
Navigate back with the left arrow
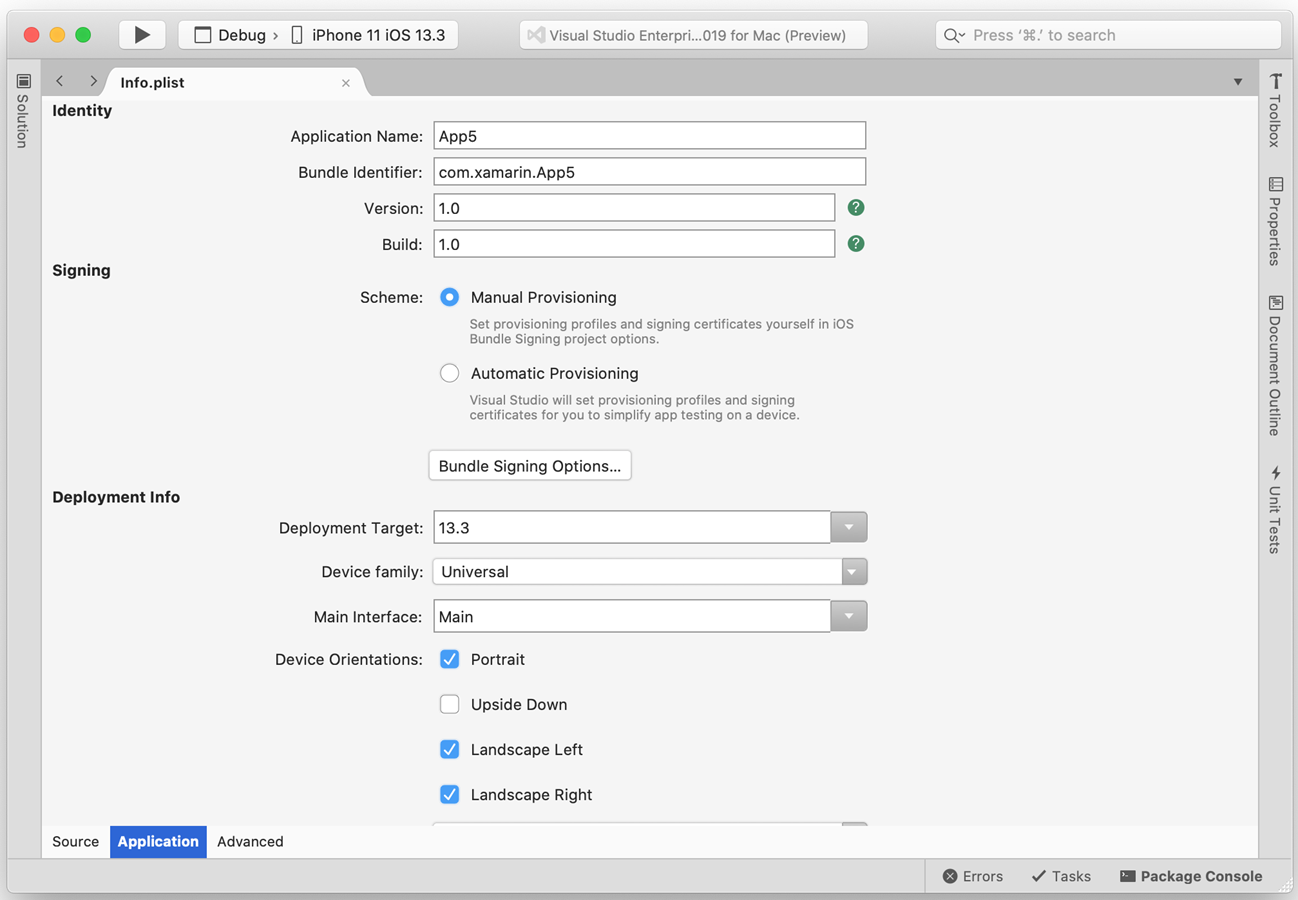pyautogui.click(x=60, y=82)
